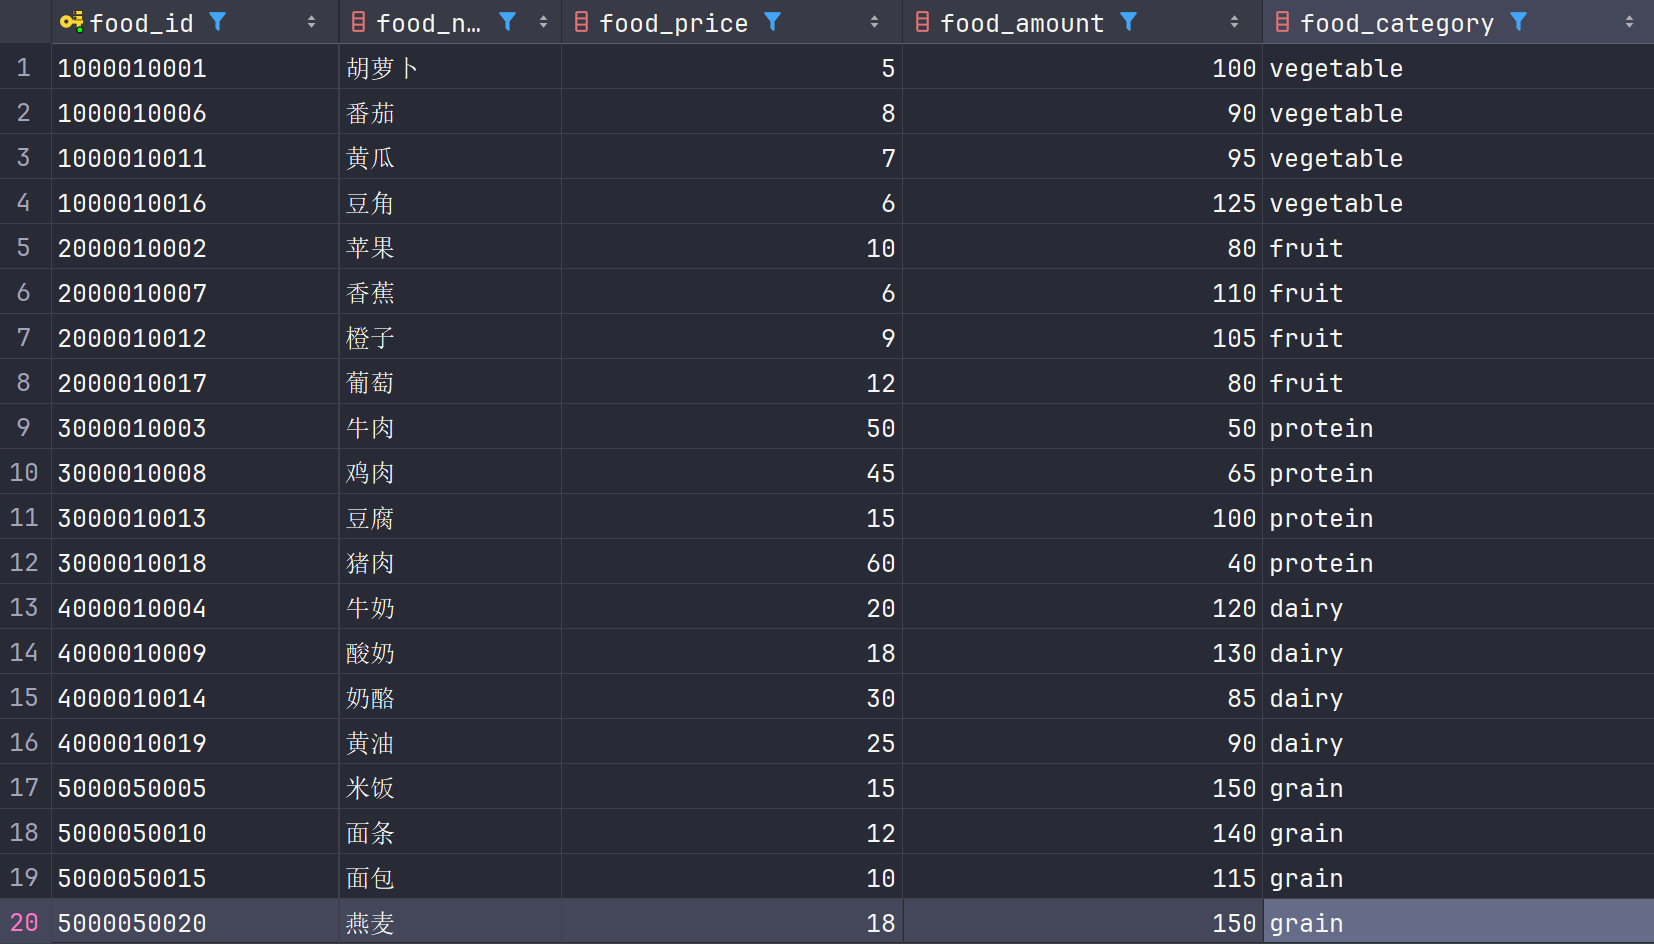Open the sort control on food_id header
The width and height of the screenshot is (1654, 944).
pos(313,22)
